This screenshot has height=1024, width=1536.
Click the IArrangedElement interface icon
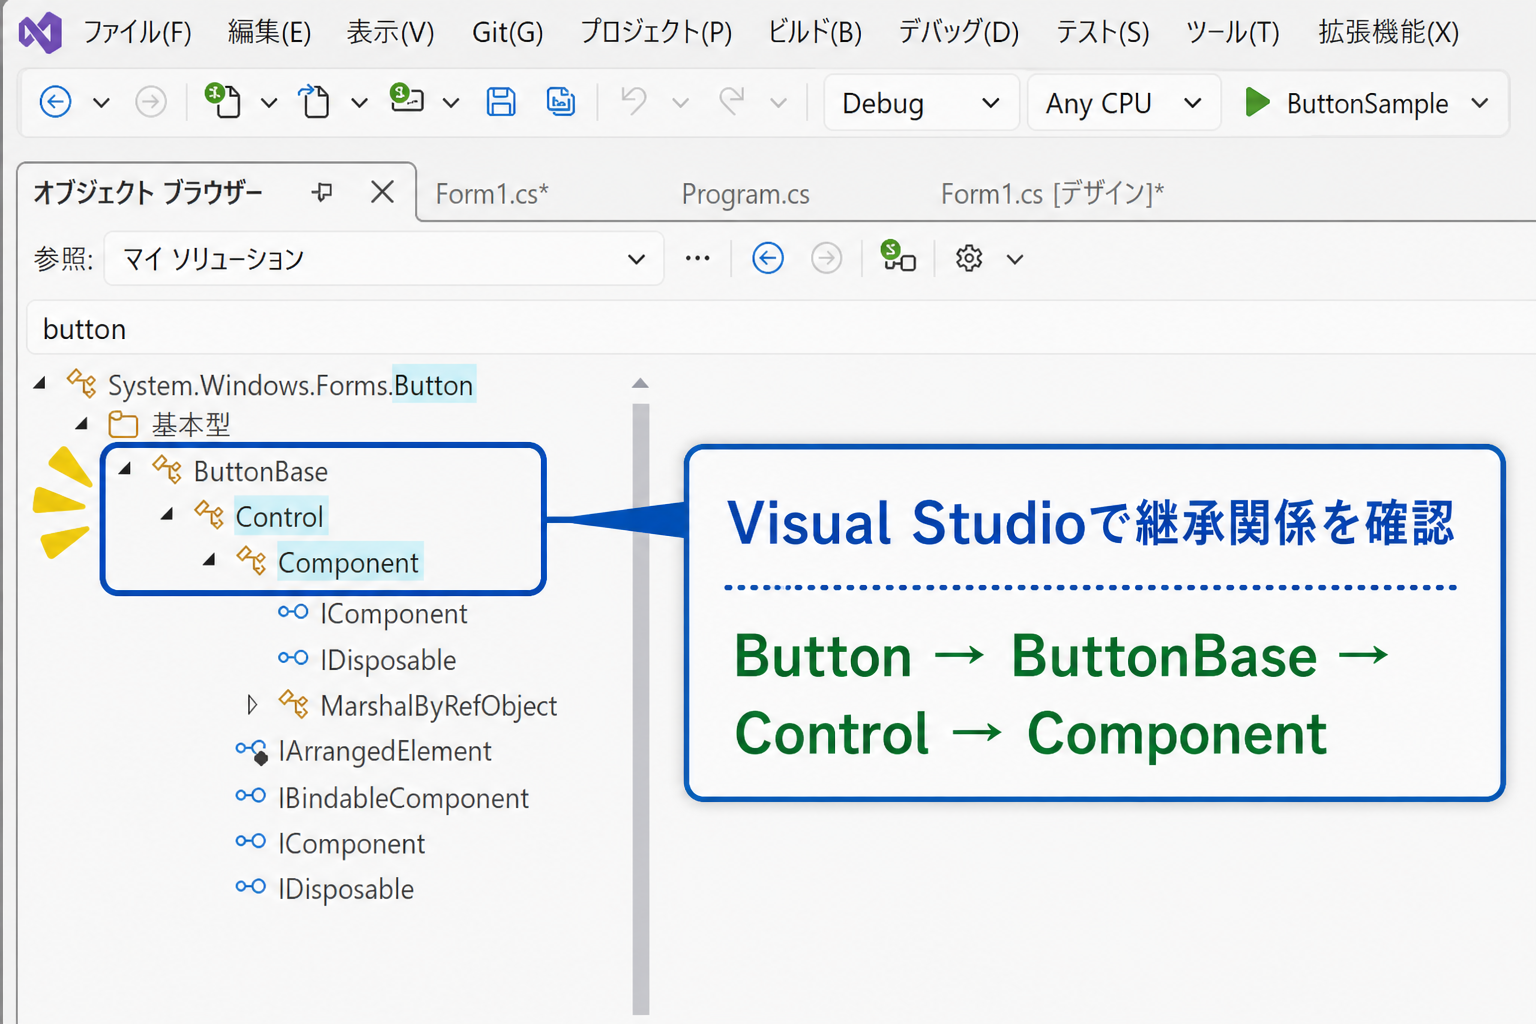click(251, 751)
